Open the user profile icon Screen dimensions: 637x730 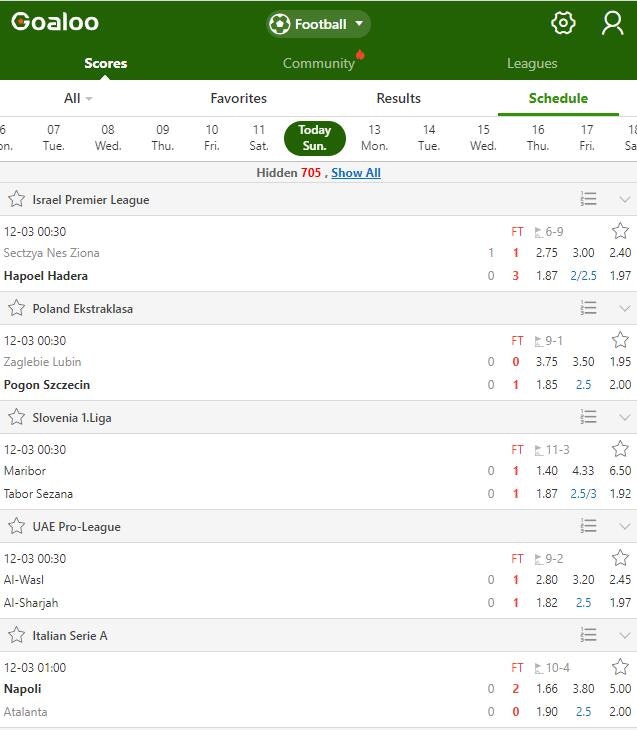tap(612, 23)
